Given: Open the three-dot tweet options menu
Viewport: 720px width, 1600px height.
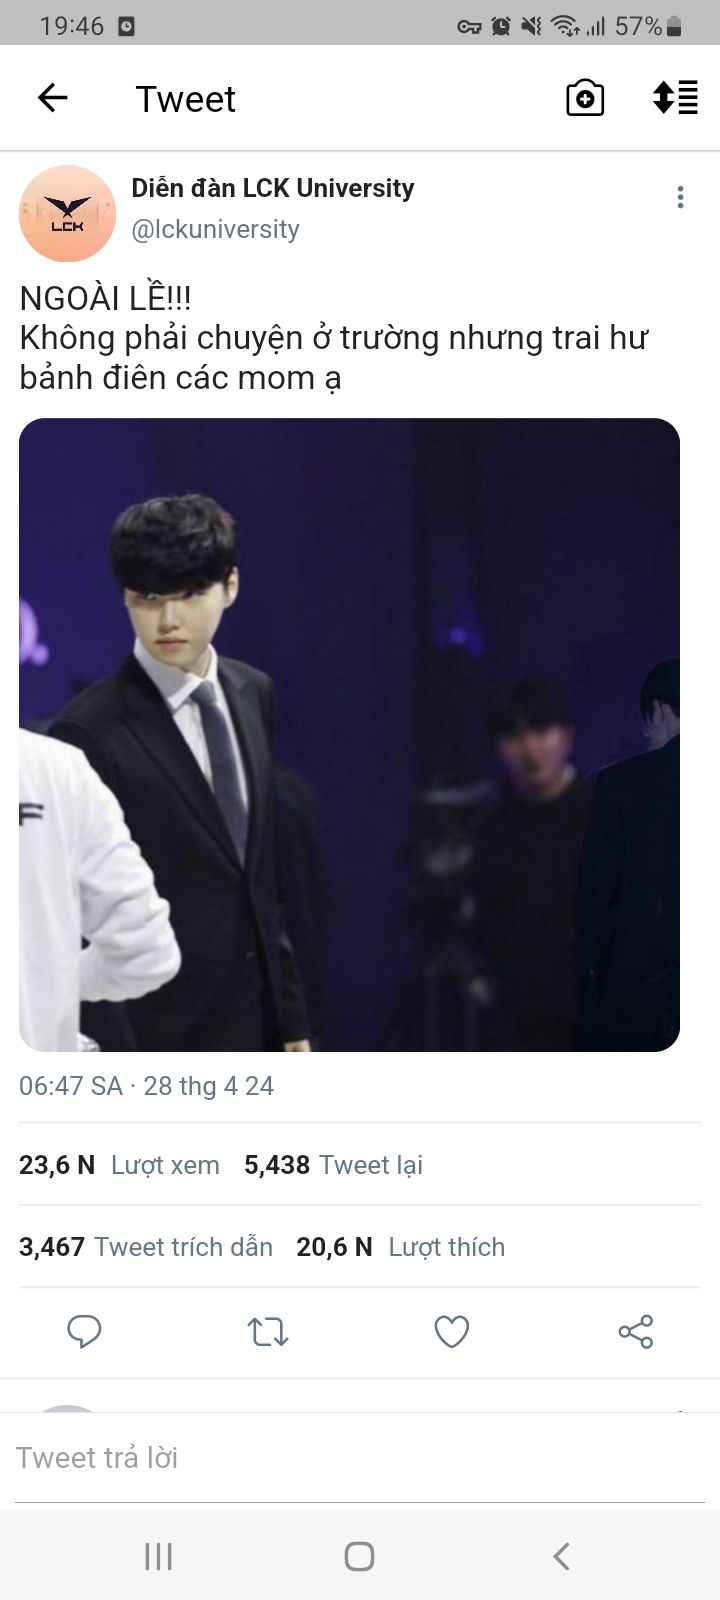Looking at the screenshot, I should (680, 197).
